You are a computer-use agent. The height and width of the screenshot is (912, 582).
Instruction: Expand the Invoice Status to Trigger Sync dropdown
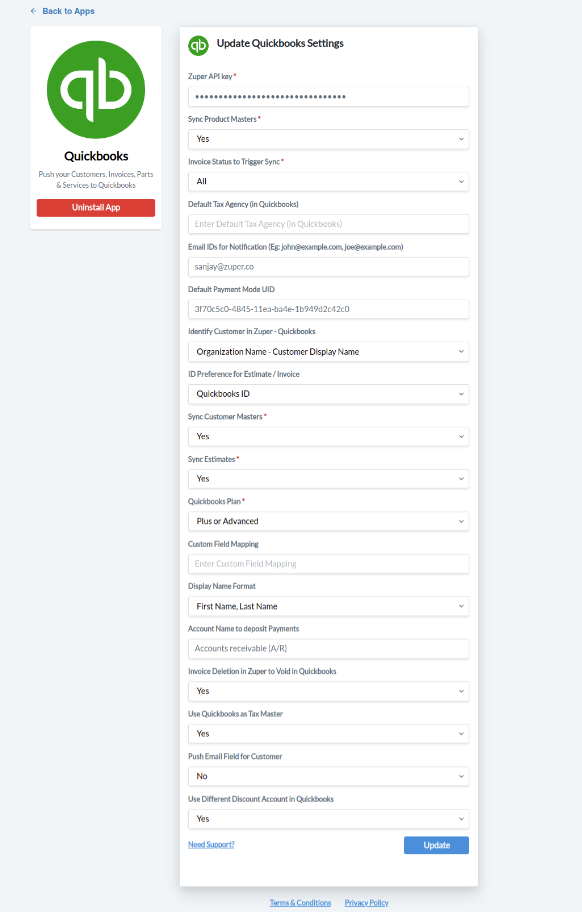(x=328, y=181)
